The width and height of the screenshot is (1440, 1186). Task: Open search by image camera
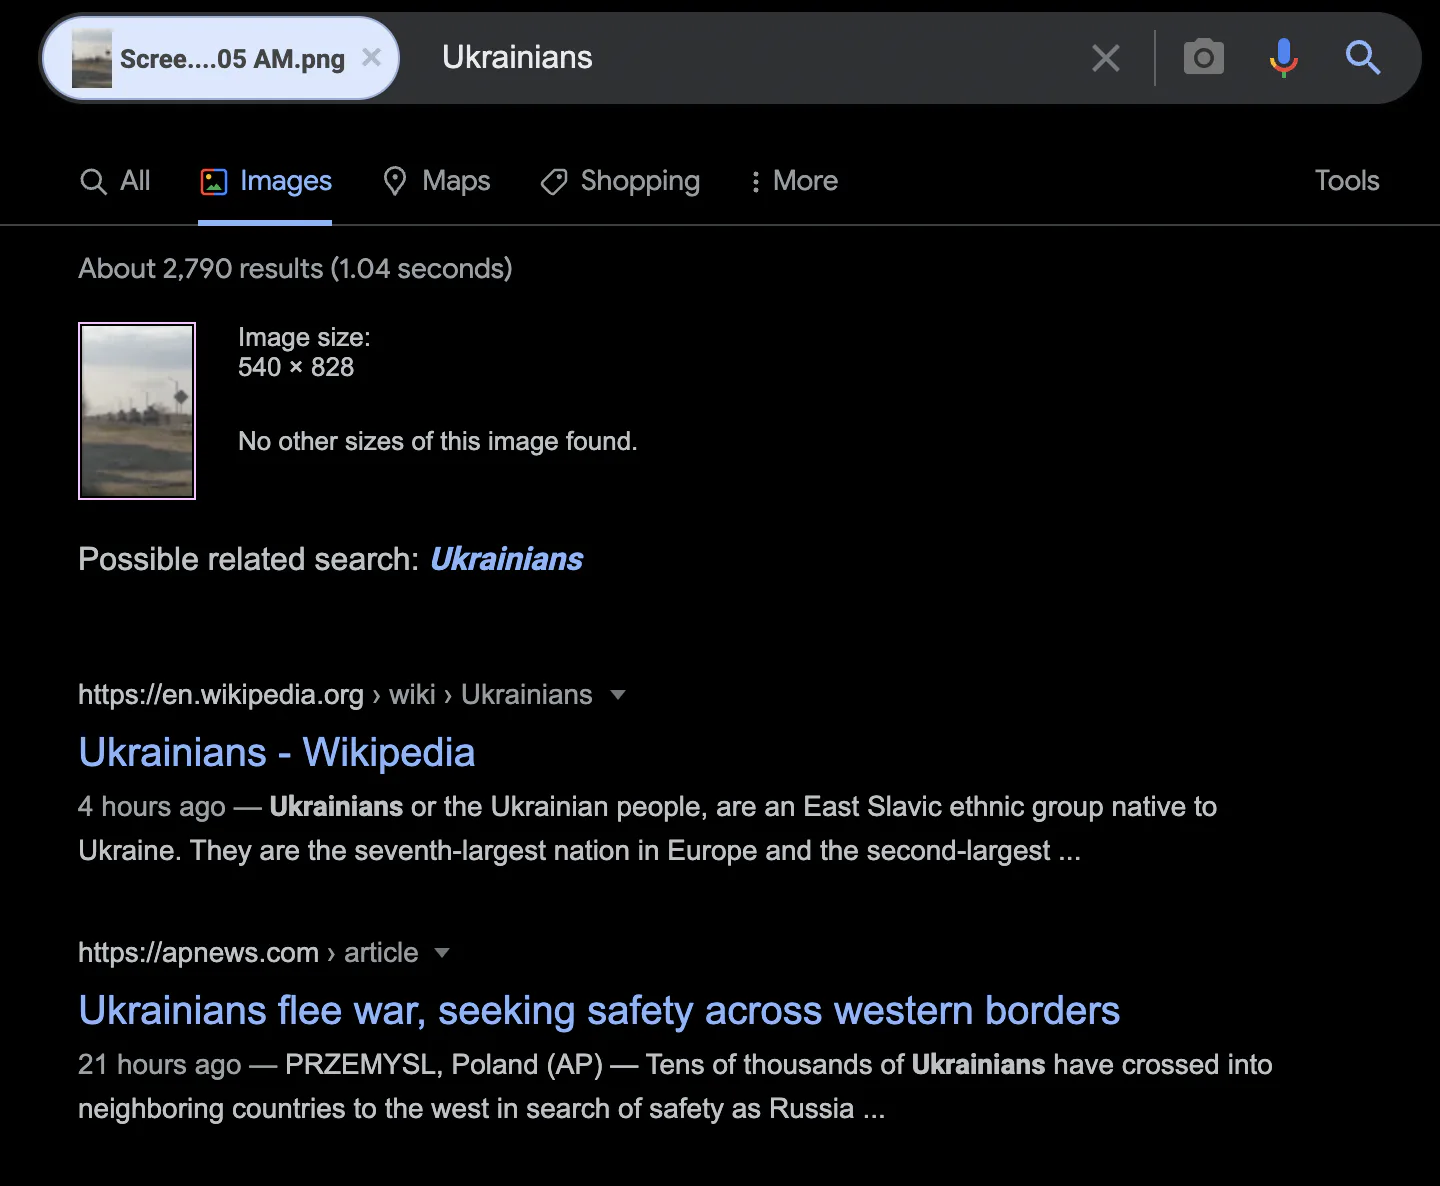(1204, 58)
